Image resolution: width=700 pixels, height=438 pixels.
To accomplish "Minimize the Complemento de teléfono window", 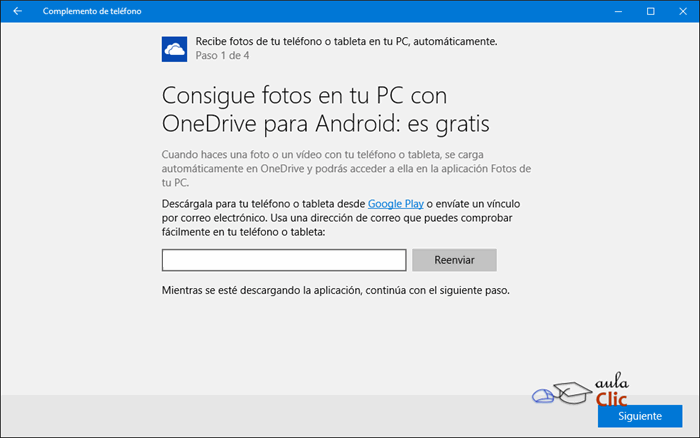I will coord(621,11).
